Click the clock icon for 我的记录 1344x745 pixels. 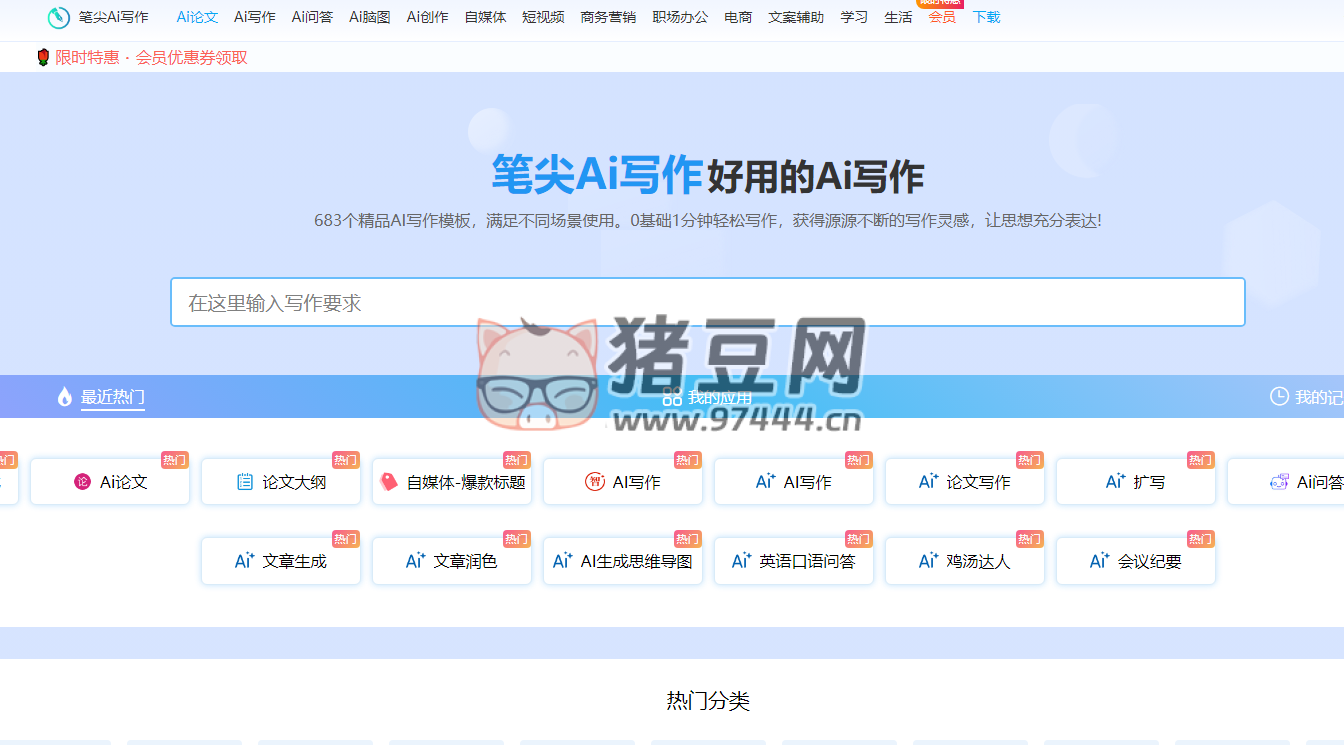[x=1279, y=397]
